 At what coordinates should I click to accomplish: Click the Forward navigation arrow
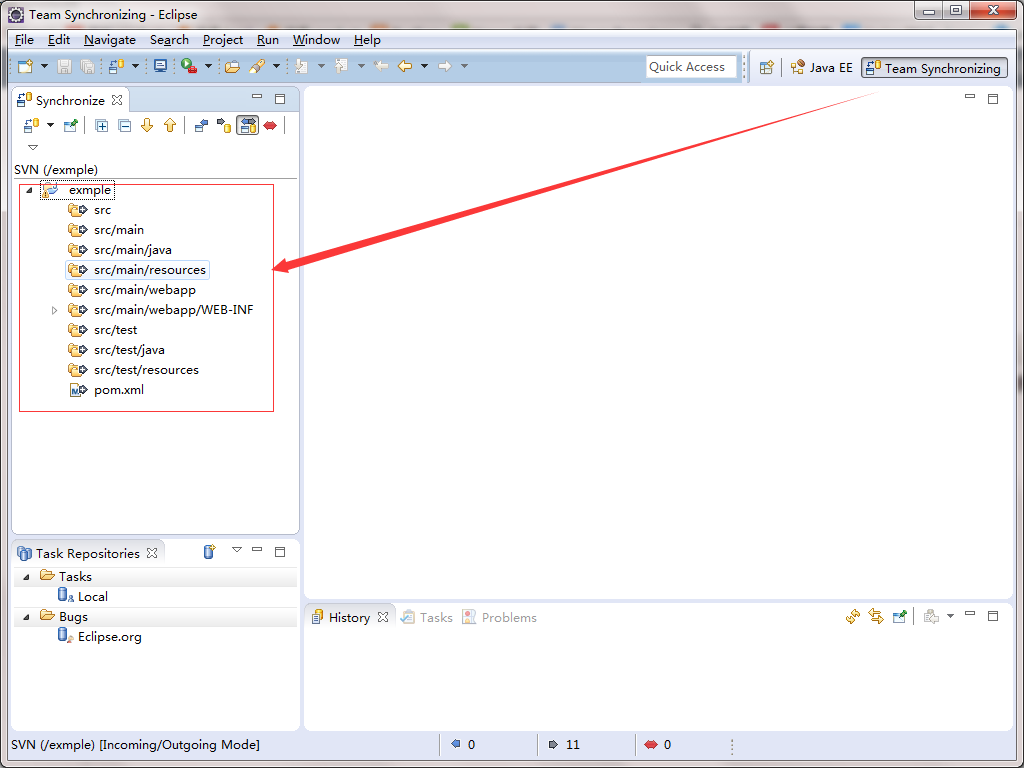(445, 66)
